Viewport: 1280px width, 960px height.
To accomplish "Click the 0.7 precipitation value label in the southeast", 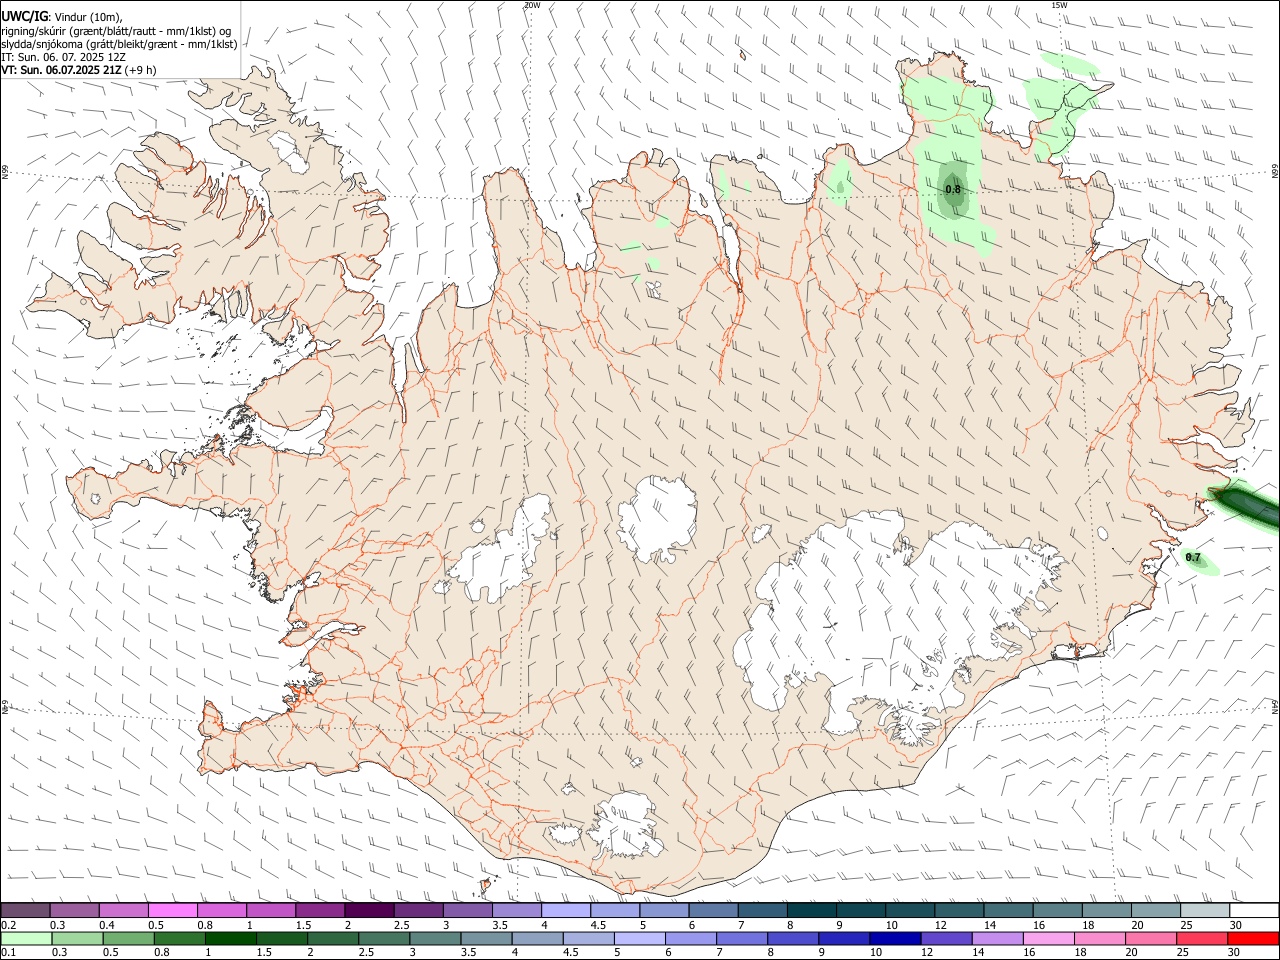I will 1193,557.
